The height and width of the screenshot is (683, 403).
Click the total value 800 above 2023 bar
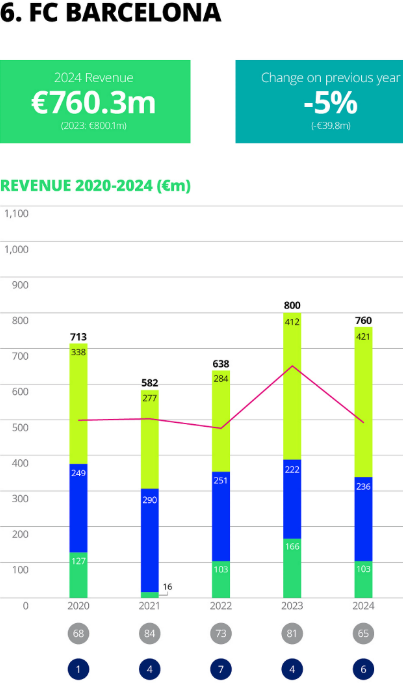[292, 305]
